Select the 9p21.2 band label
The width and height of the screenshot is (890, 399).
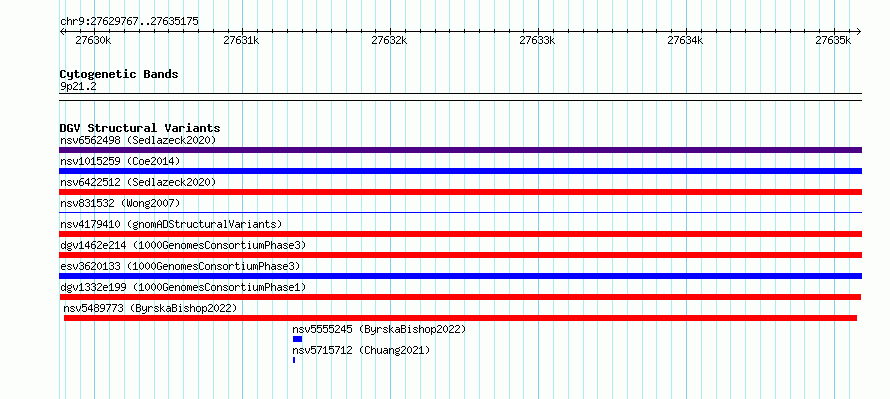point(78,87)
